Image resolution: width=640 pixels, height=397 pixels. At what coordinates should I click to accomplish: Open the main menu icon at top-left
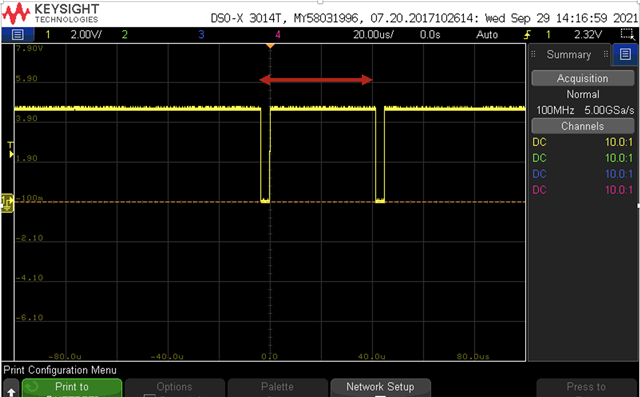(x=17, y=35)
